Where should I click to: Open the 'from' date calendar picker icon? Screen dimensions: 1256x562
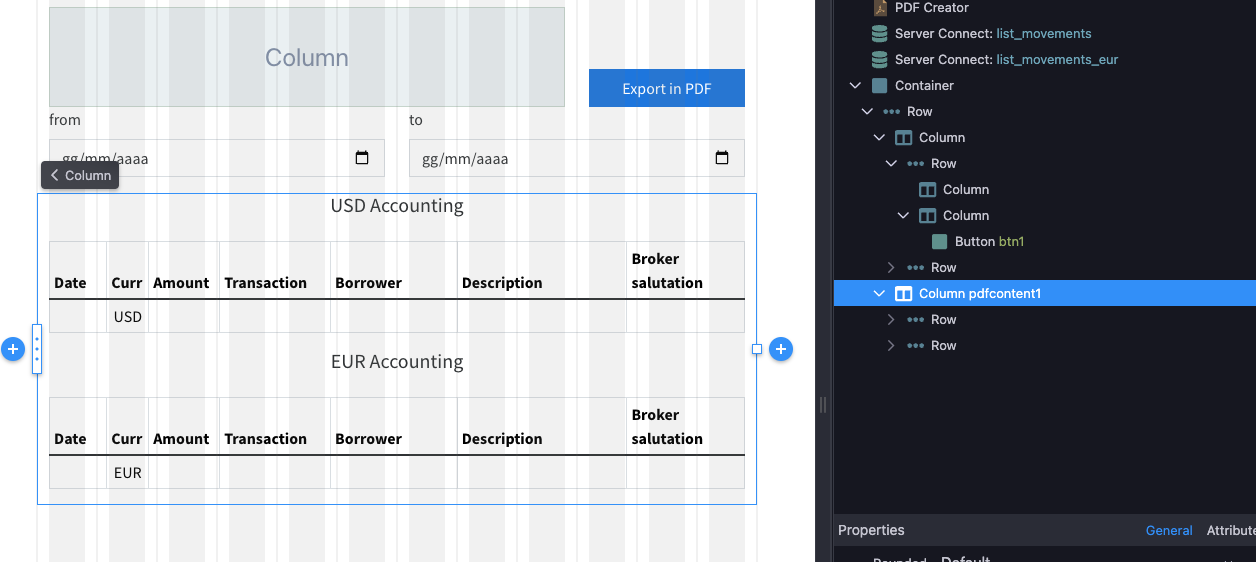[362, 158]
